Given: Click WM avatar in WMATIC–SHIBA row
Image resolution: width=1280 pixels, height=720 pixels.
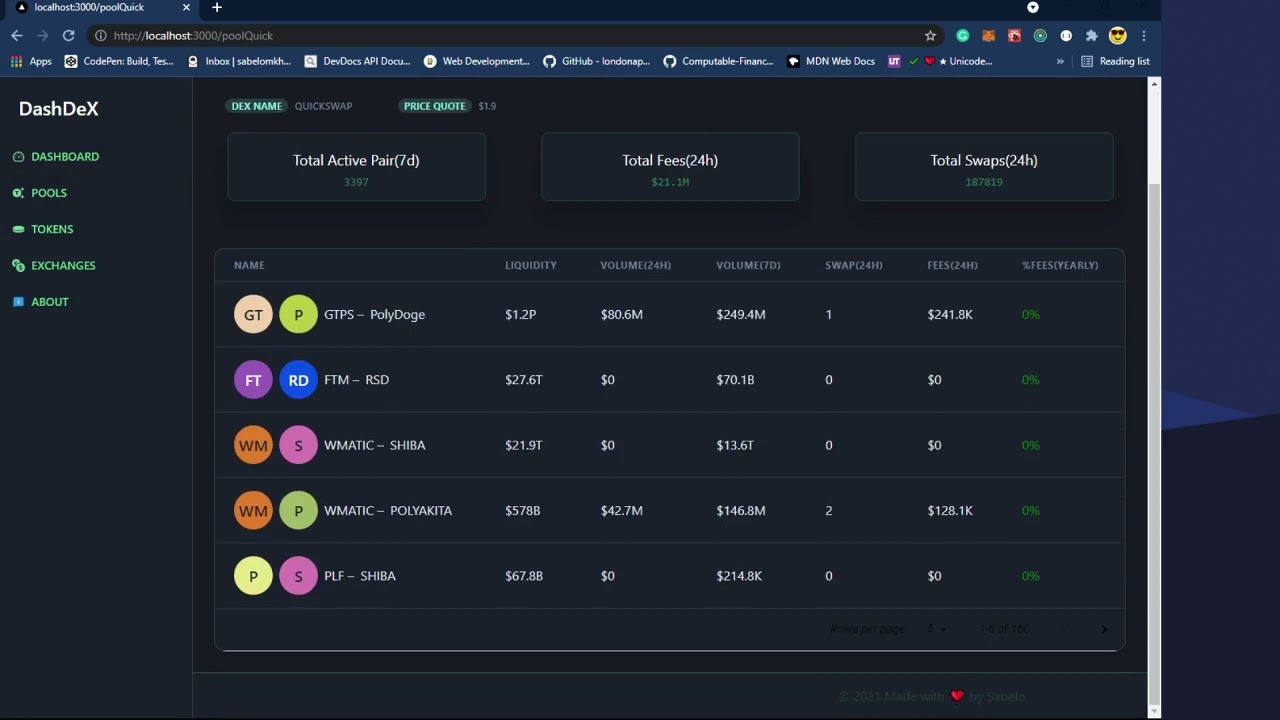Looking at the screenshot, I should coord(253,445).
